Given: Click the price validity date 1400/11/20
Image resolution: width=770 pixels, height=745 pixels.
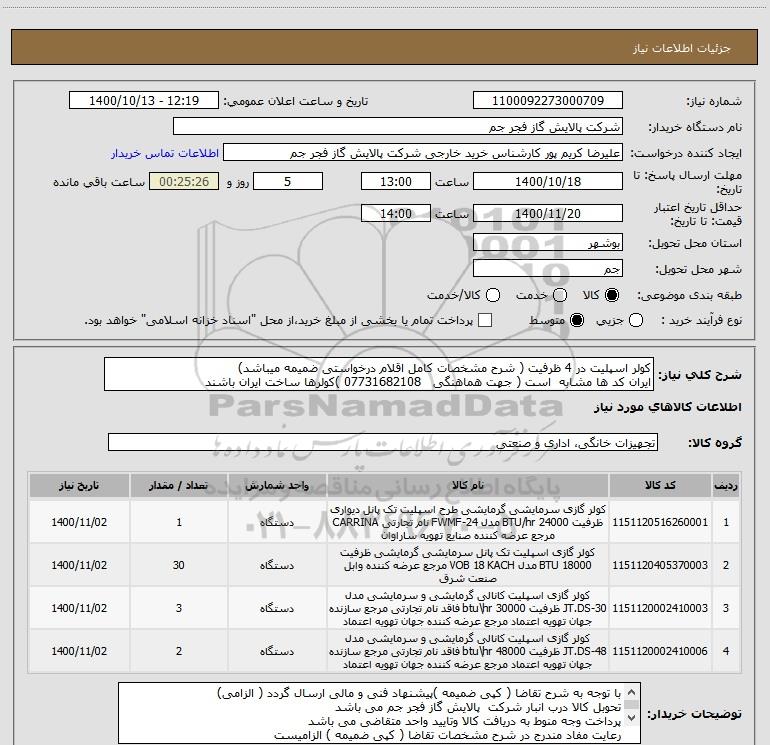Looking at the screenshot, I should click(548, 213).
